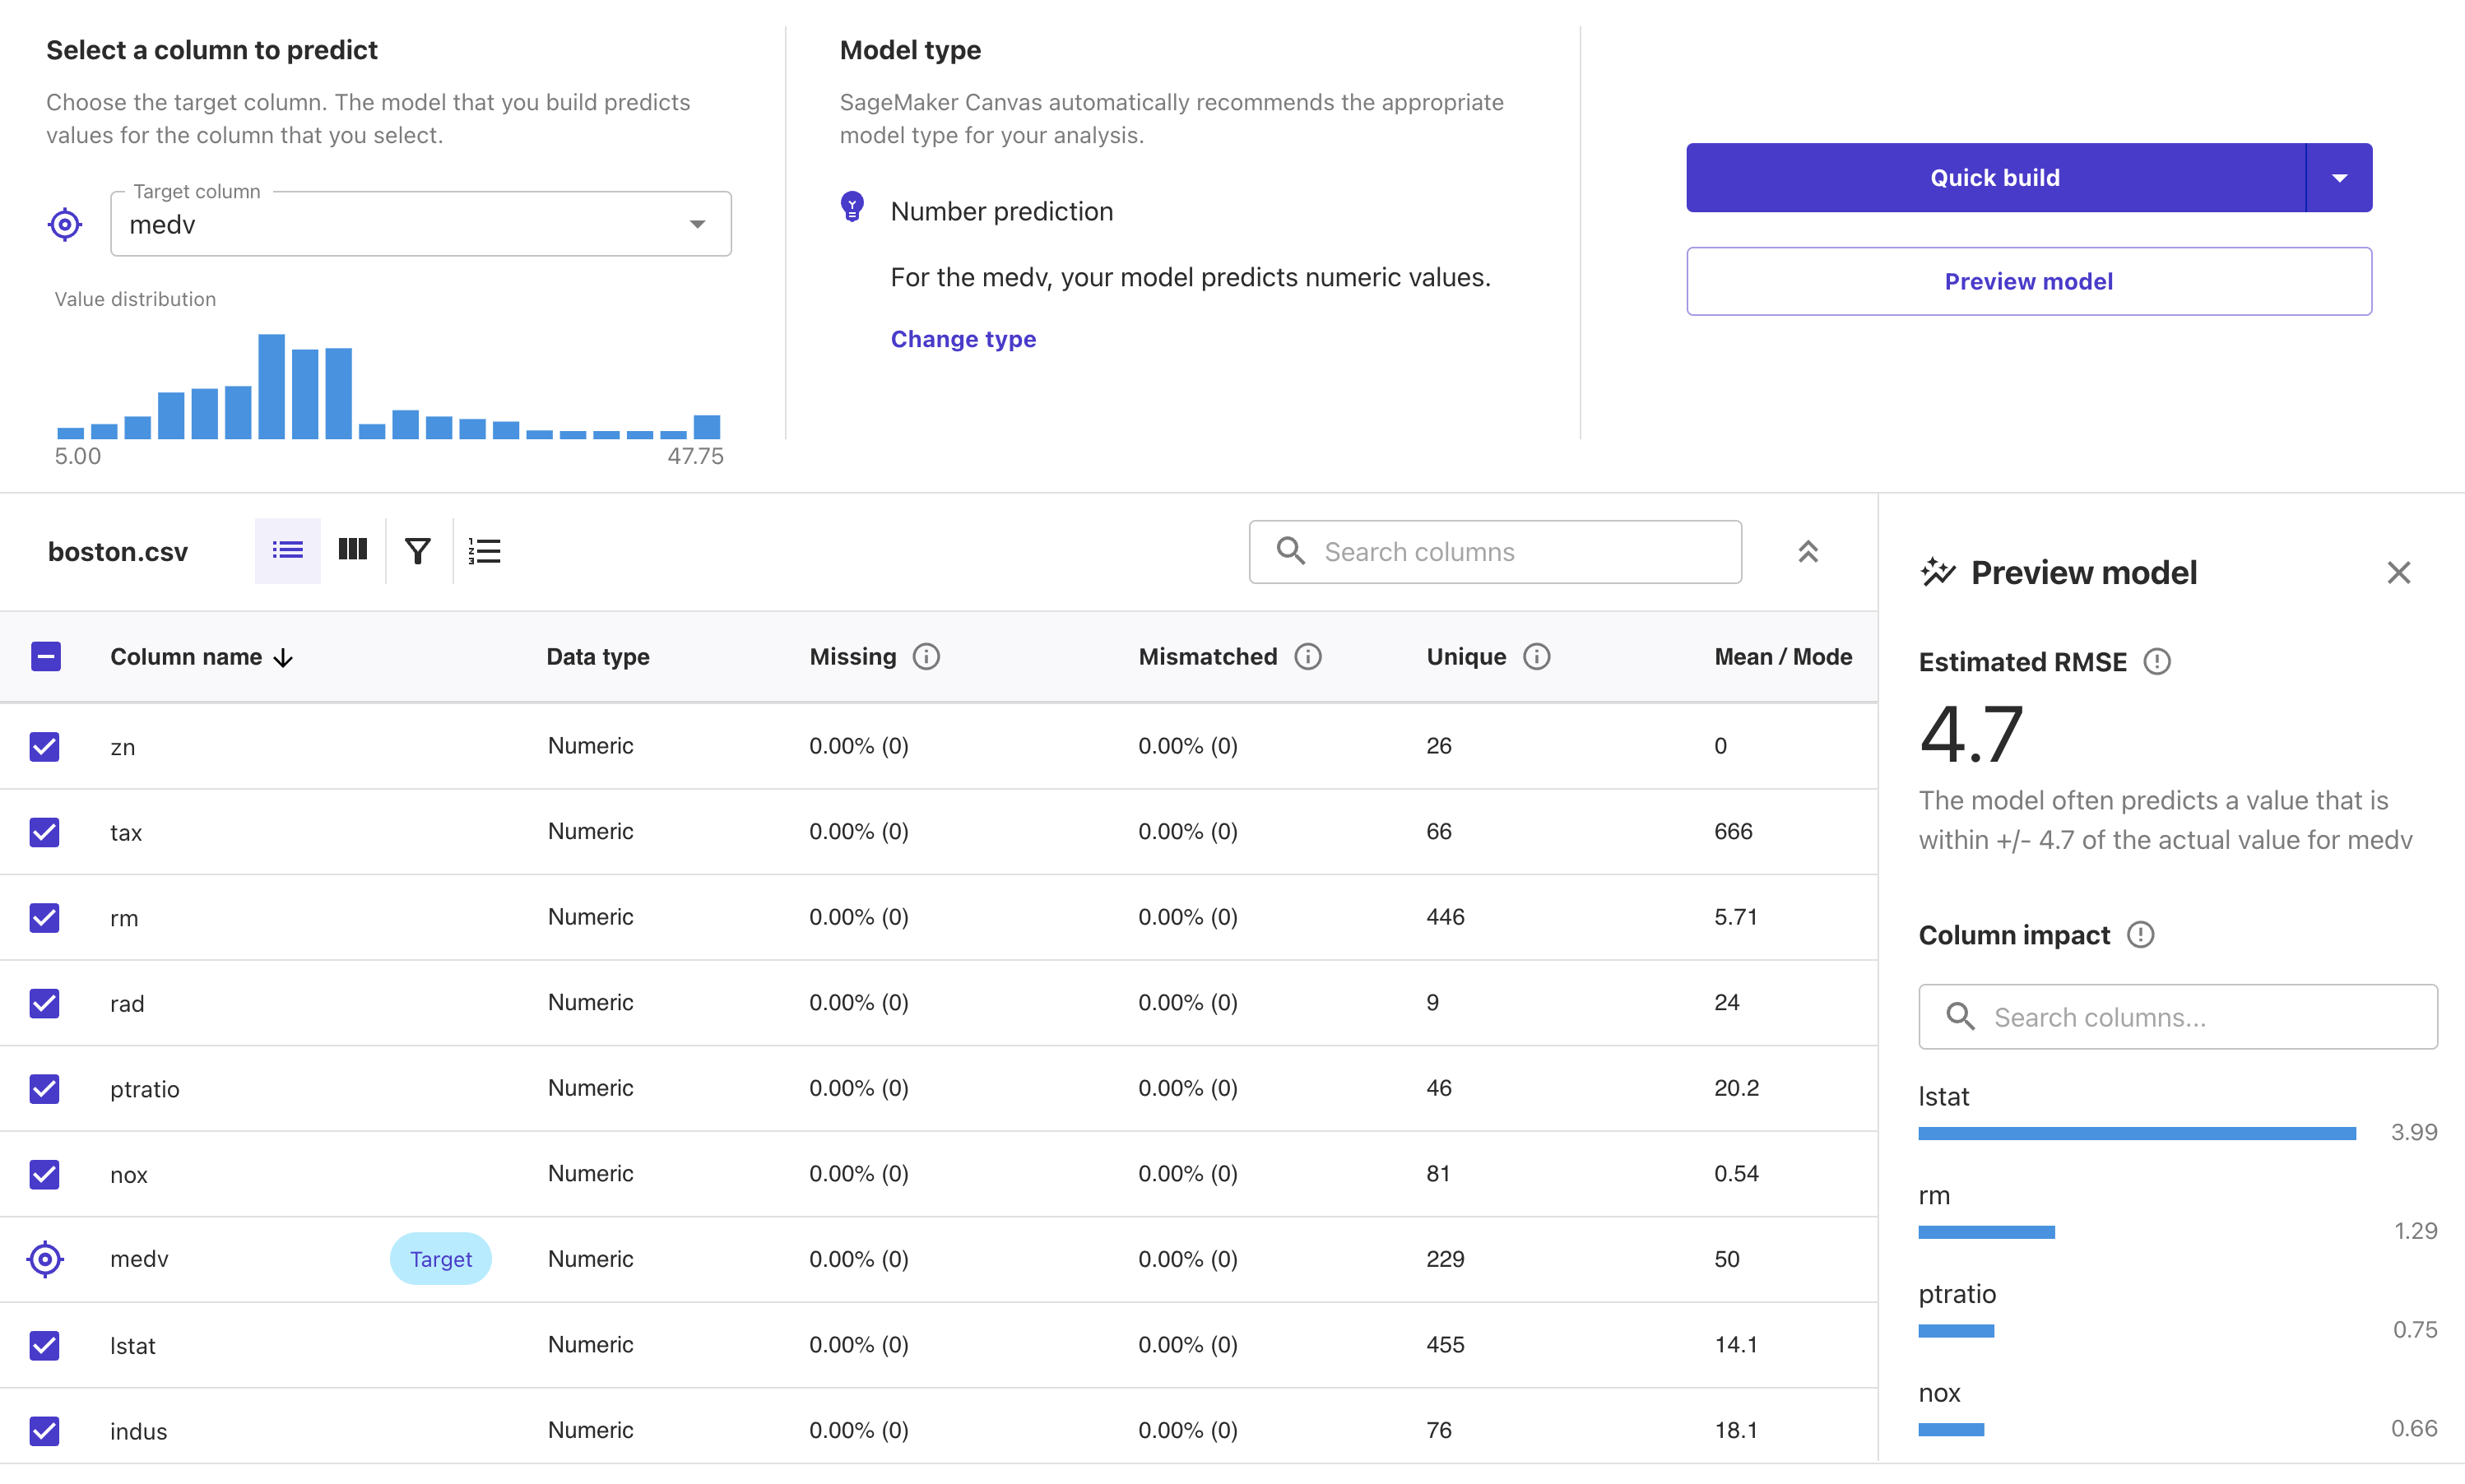Screen dimensions: 2465x1484
Task: Close the Preview model panel
Action: coord(2399,573)
